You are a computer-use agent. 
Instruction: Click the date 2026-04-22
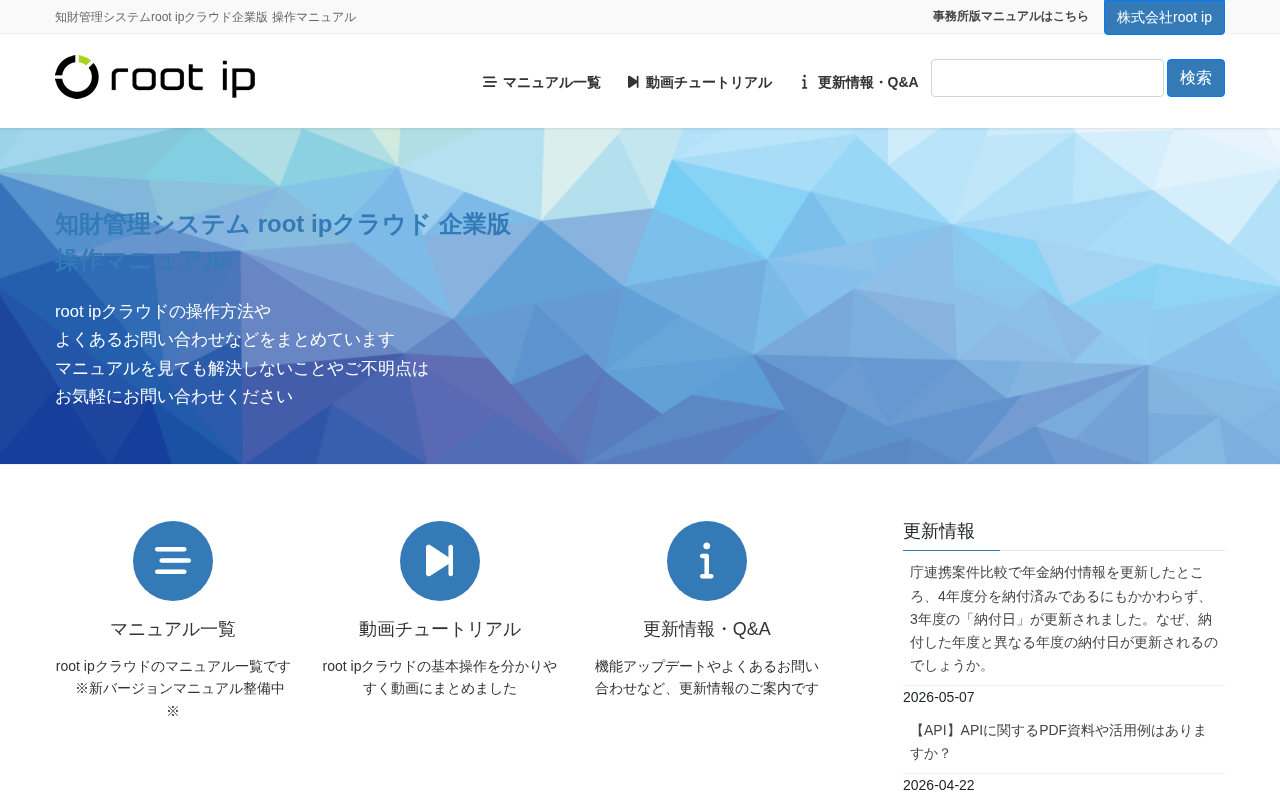pyautogui.click(x=939, y=785)
